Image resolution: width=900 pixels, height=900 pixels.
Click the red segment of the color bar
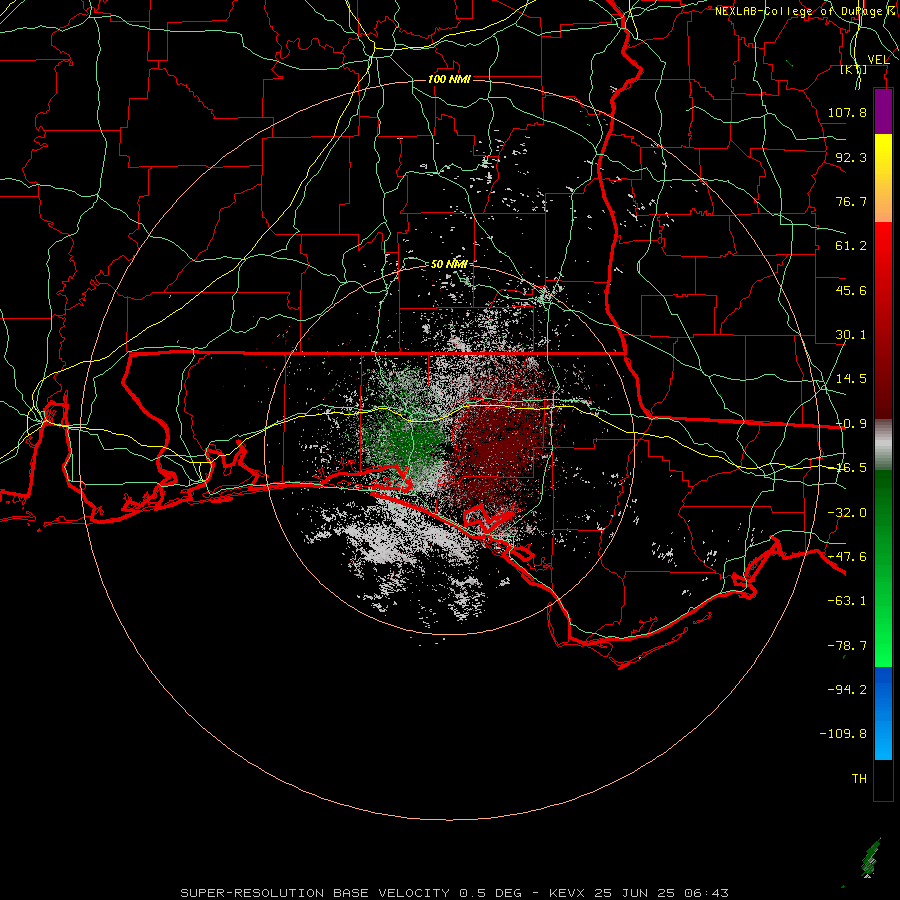pyautogui.click(x=883, y=320)
